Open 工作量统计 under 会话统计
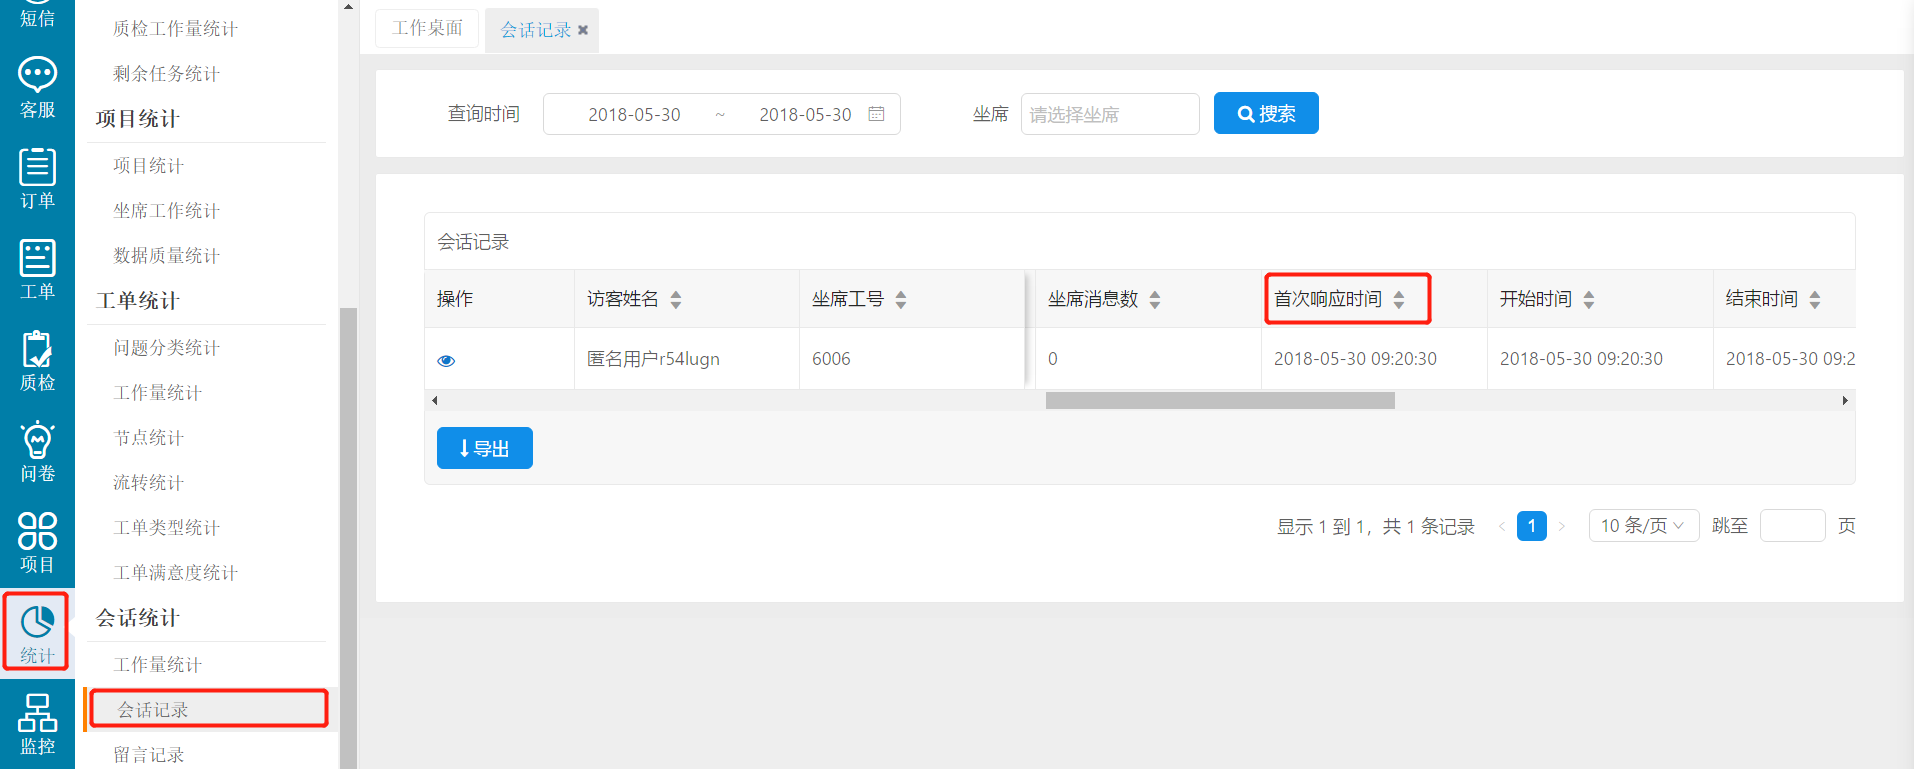 coord(157,665)
